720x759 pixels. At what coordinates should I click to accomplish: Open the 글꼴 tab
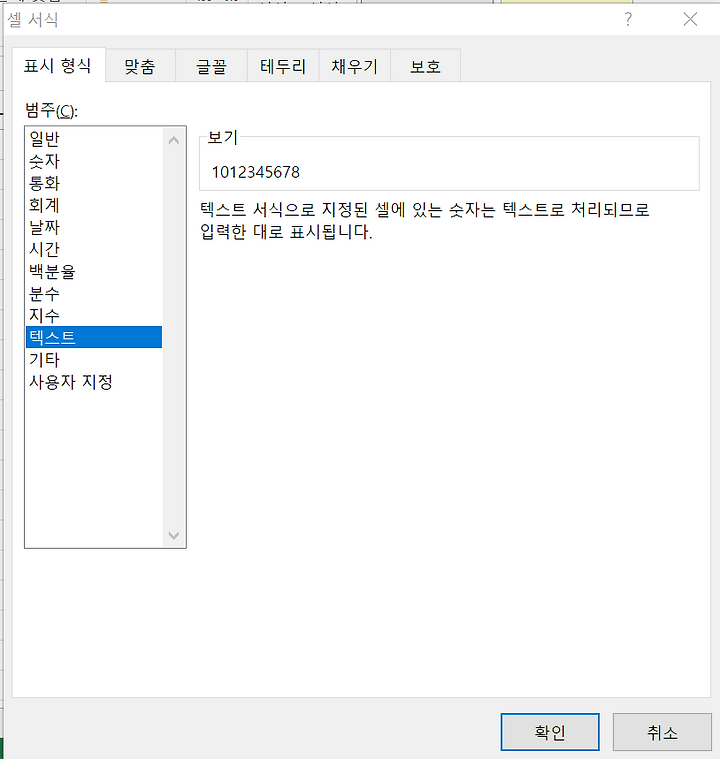click(x=211, y=66)
